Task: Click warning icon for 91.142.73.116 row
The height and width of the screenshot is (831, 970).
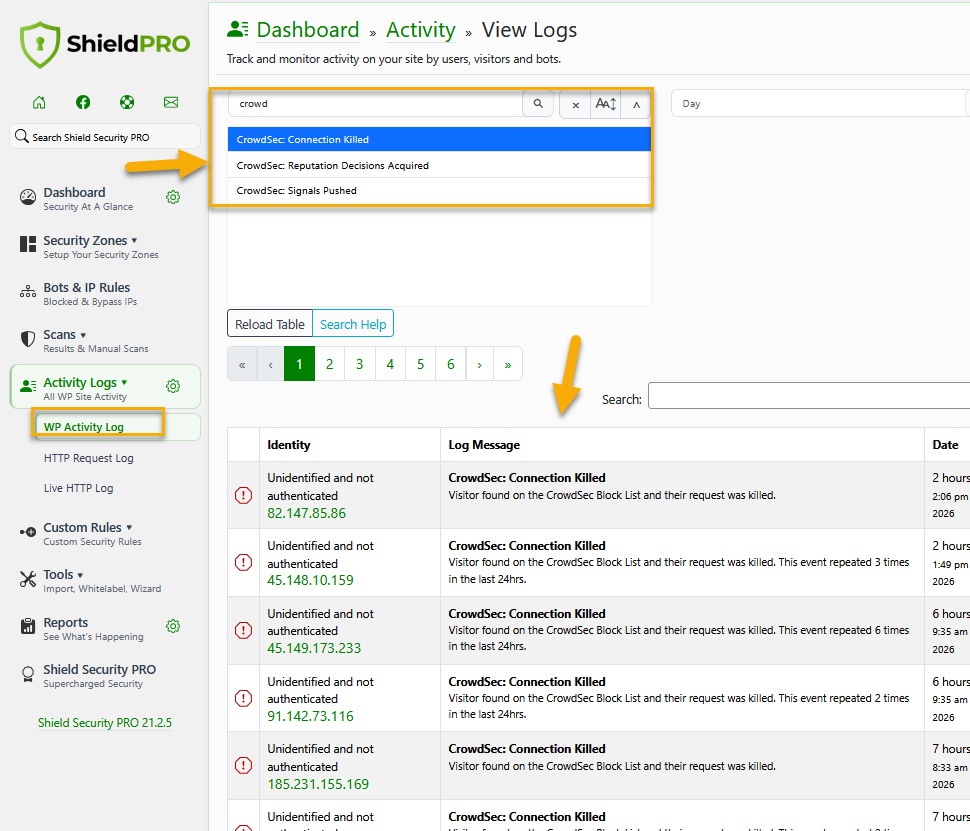Action: 243,699
